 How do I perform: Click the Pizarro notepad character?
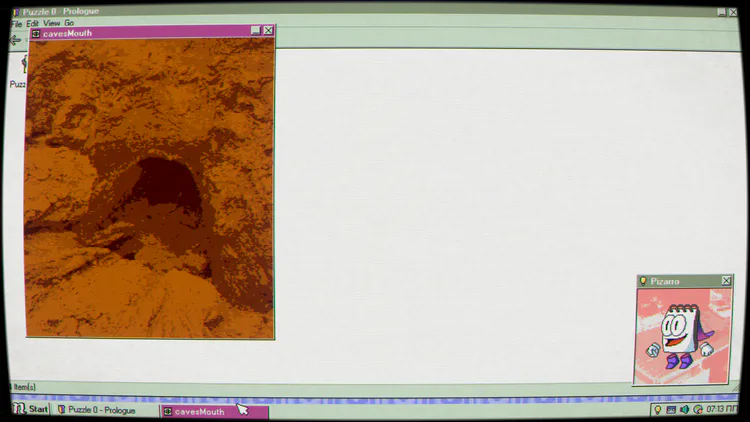point(680,336)
